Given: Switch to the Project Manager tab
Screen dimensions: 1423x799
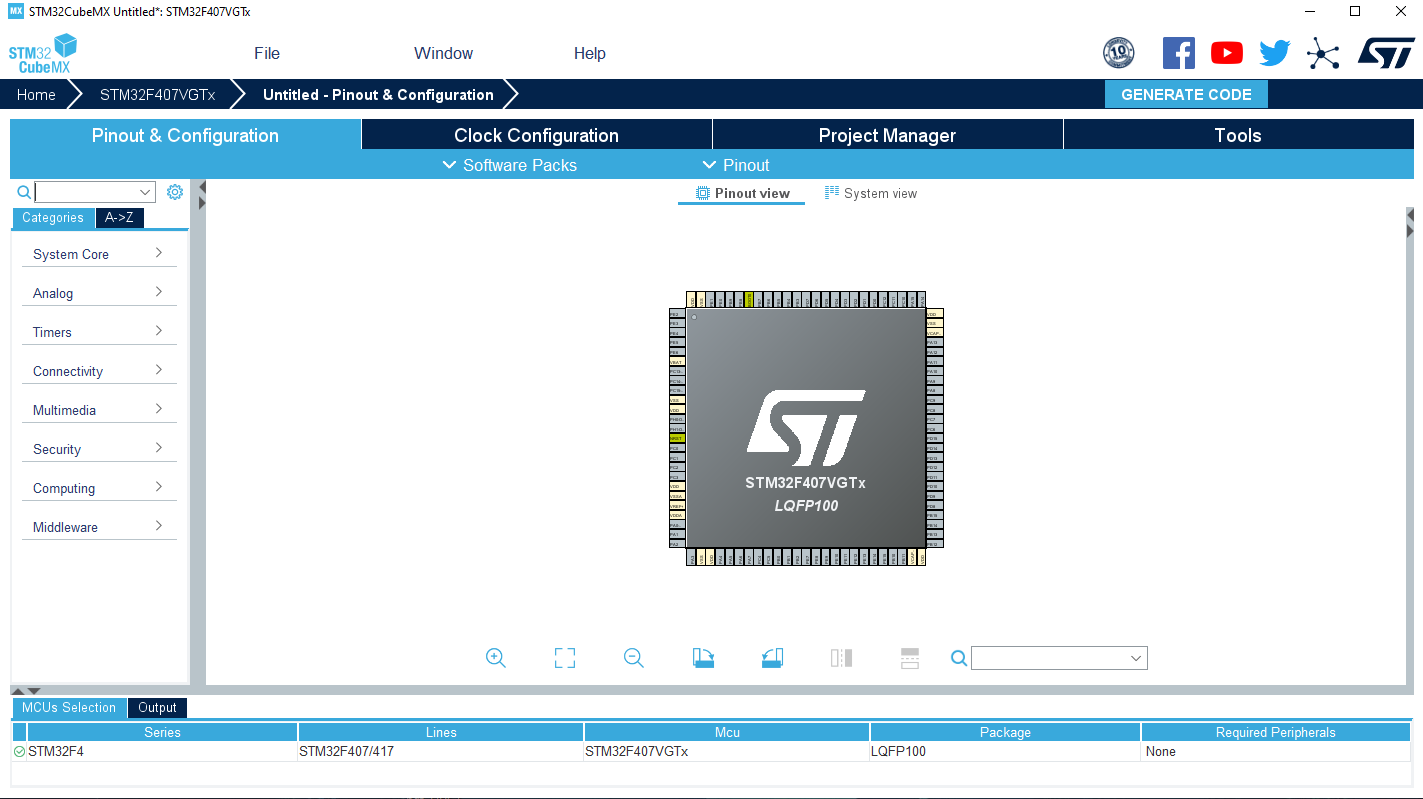Looking at the screenshot, I should point(887,134).
